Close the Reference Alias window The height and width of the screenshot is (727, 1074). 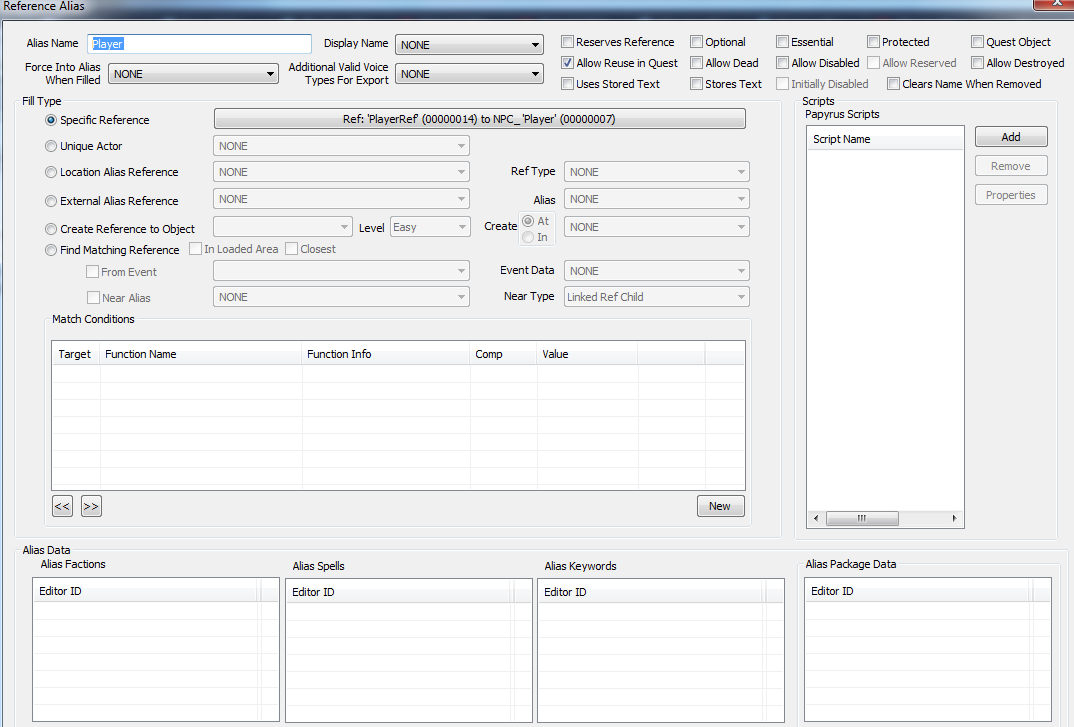coord(1055,4)
